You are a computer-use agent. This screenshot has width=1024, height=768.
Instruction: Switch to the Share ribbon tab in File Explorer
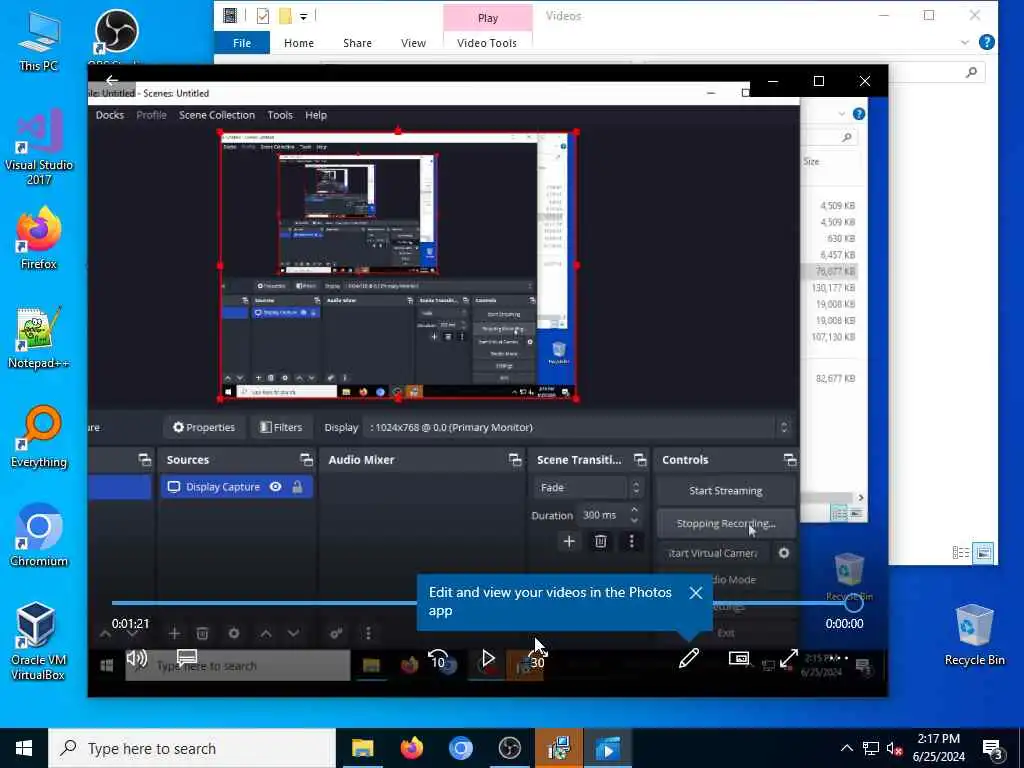point(357,43)
